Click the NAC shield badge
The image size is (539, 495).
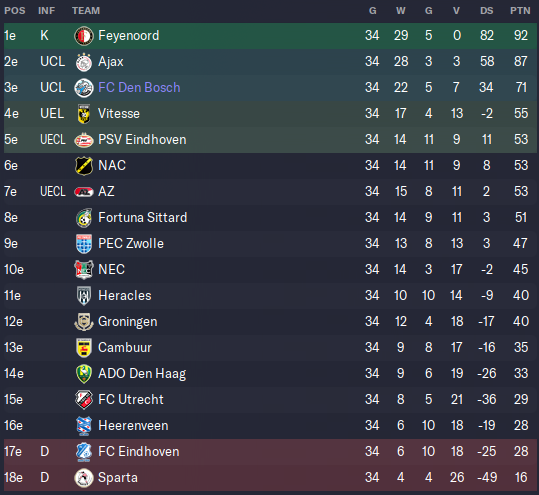84,166
